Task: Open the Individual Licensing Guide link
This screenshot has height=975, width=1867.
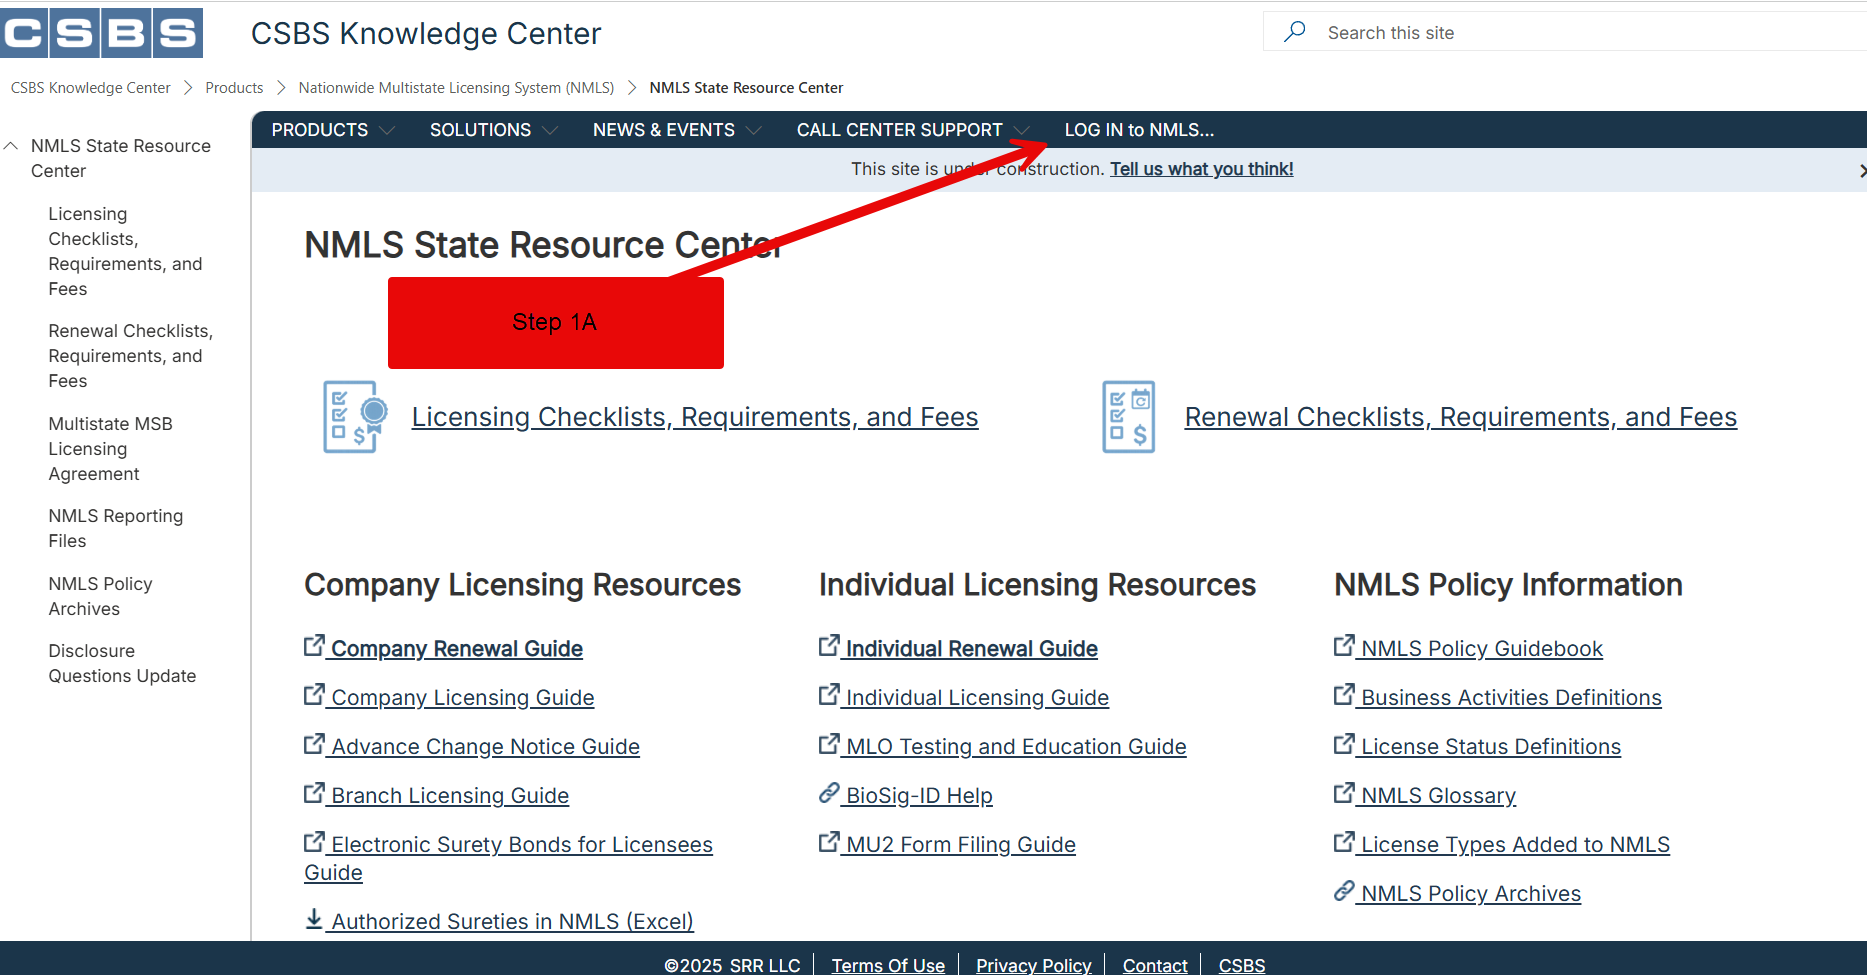Action: pyautogui.click(x=977, y=697)
